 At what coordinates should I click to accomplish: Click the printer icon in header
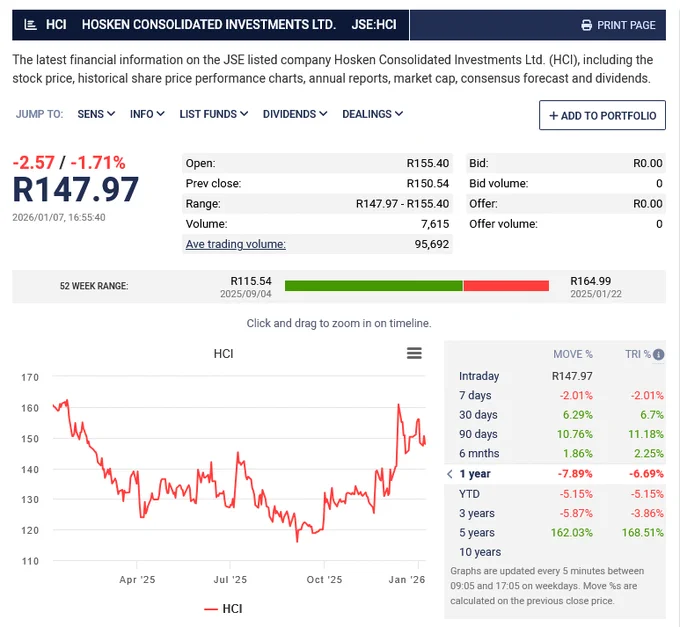(586, 25)
